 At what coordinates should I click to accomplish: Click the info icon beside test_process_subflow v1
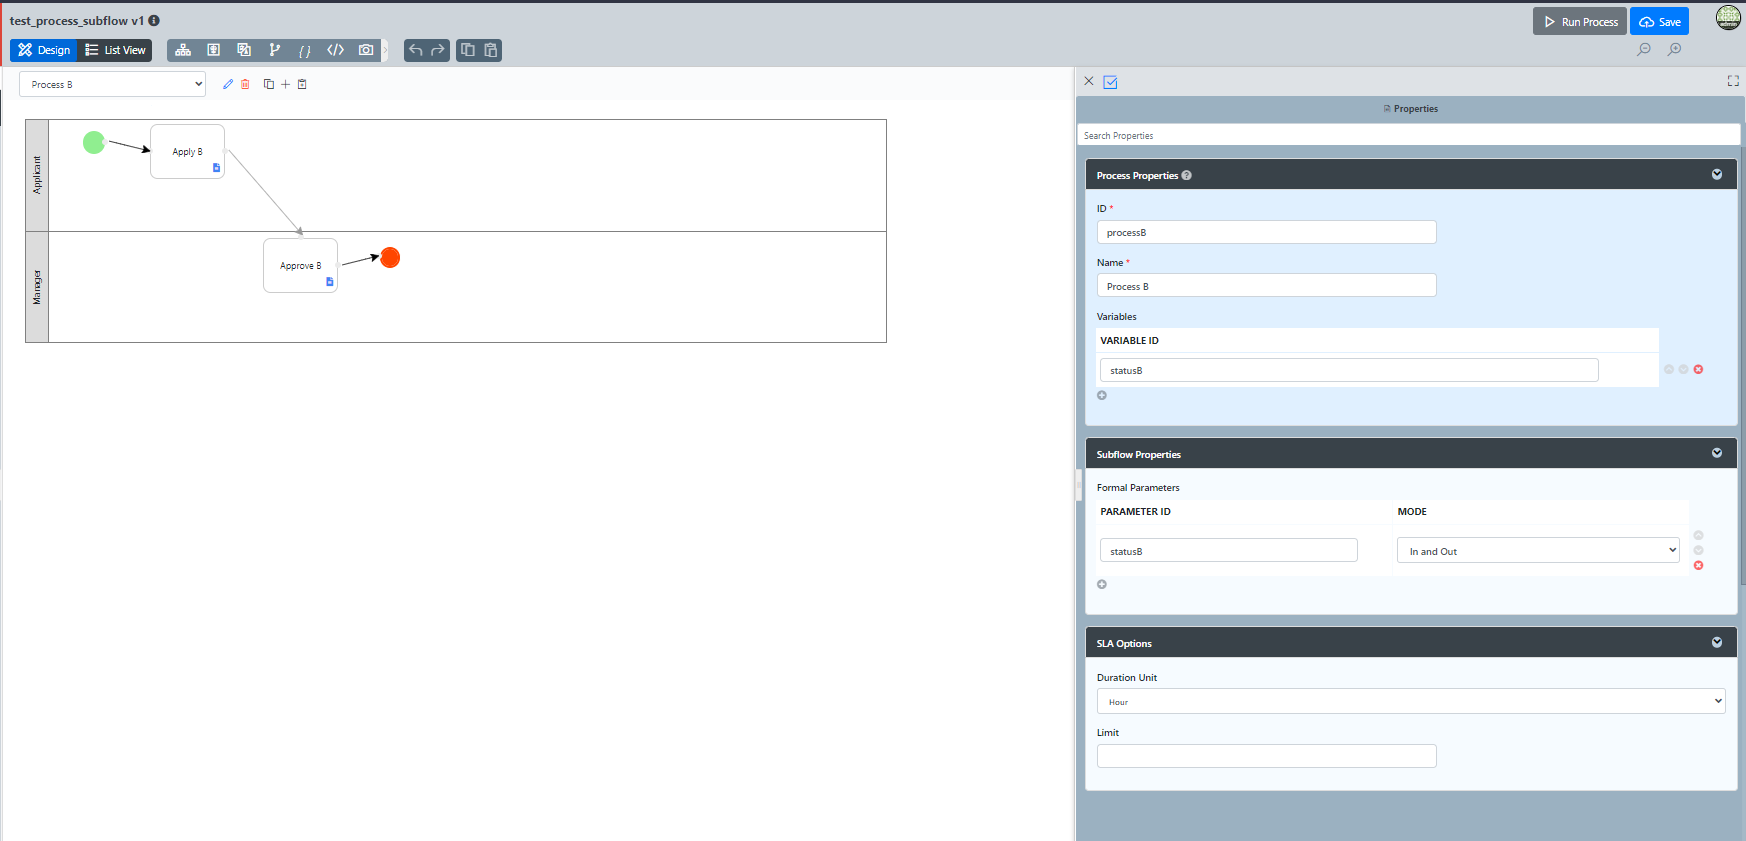tap(154, 20)
